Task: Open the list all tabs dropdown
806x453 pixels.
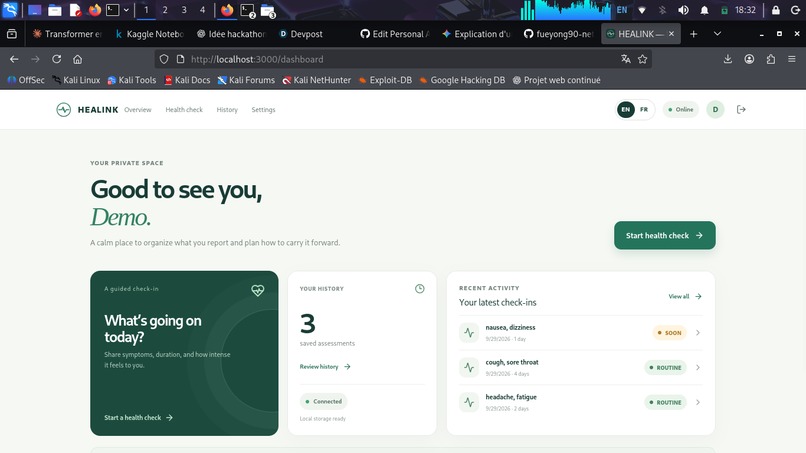Action: (x=717, y=34)
